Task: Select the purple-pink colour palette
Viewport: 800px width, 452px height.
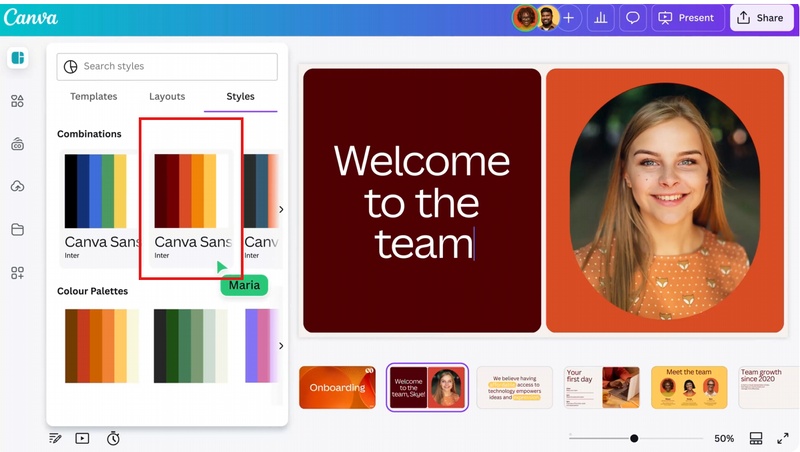Action: 262,346
